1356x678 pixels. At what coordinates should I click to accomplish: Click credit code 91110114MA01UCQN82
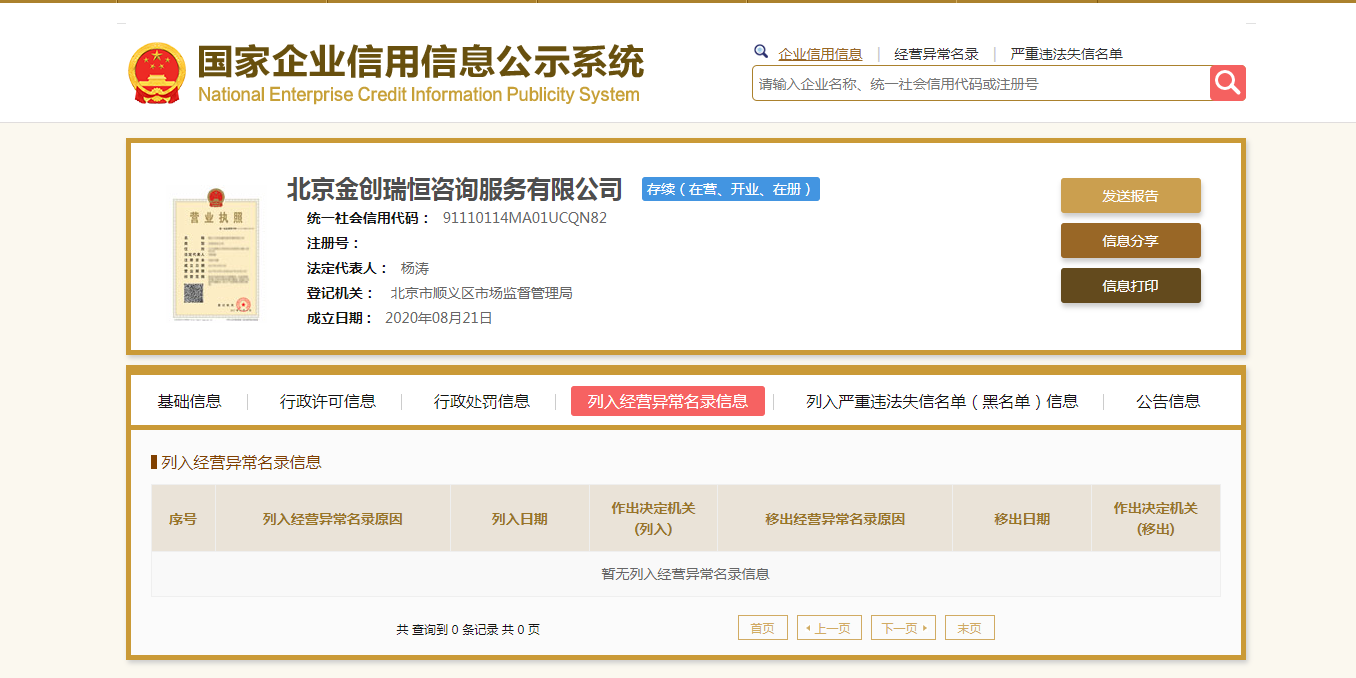525,218
